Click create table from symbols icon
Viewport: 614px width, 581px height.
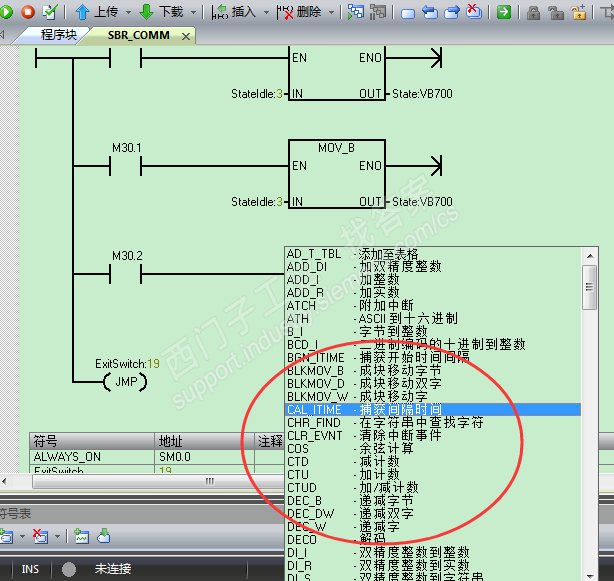click(81, 536)
